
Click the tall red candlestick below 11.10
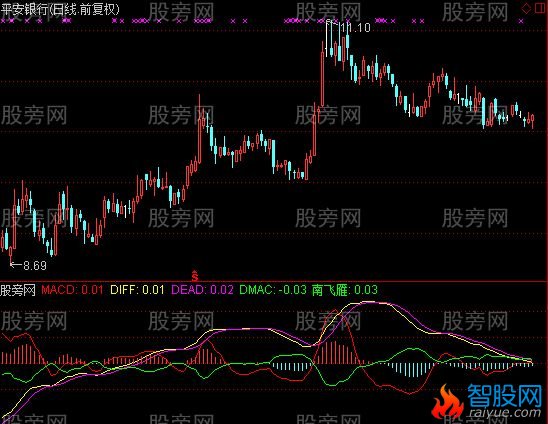[322, 74]
